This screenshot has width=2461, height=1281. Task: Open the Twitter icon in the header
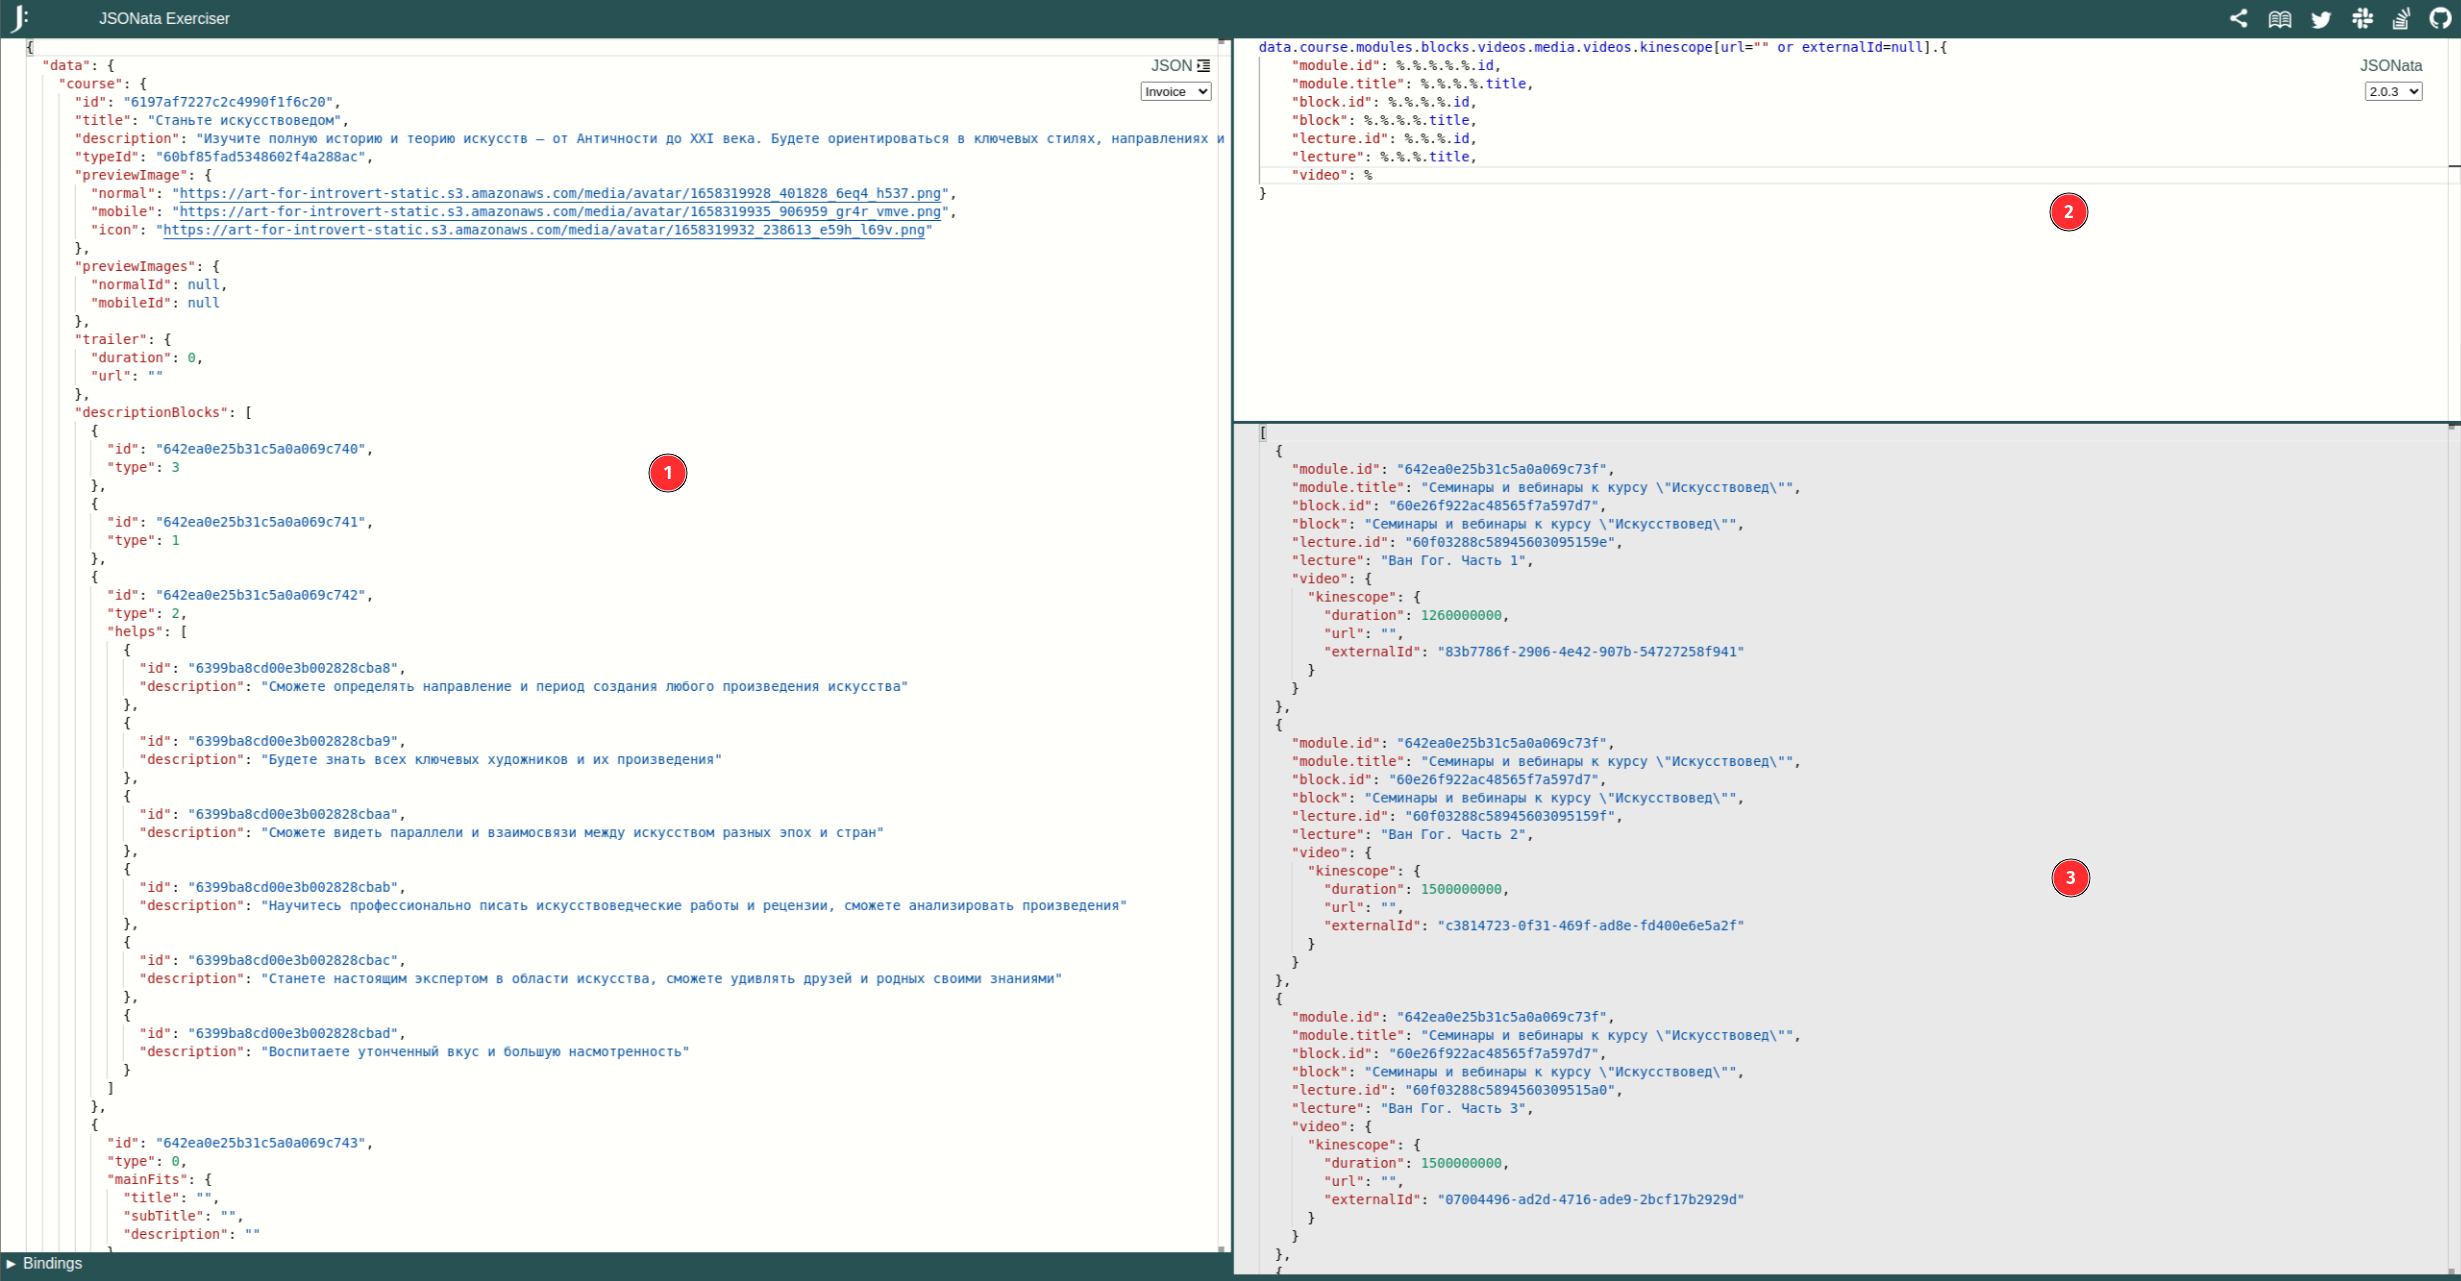click(2322, 19)
